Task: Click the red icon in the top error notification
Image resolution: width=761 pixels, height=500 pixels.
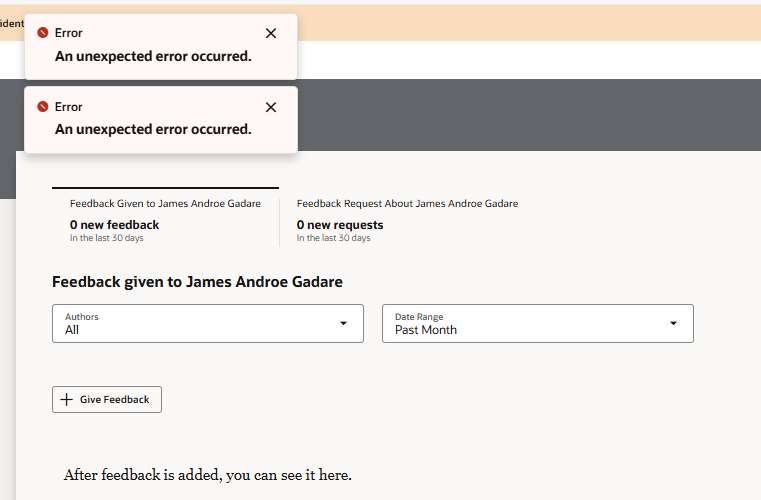Action: (x=43, y=33)
